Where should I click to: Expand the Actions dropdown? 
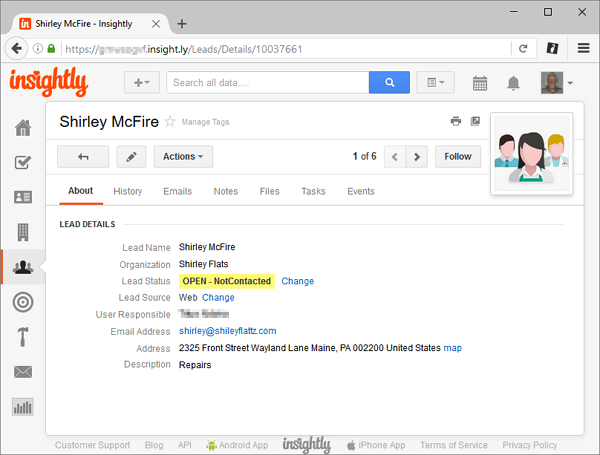coord(184,156)
